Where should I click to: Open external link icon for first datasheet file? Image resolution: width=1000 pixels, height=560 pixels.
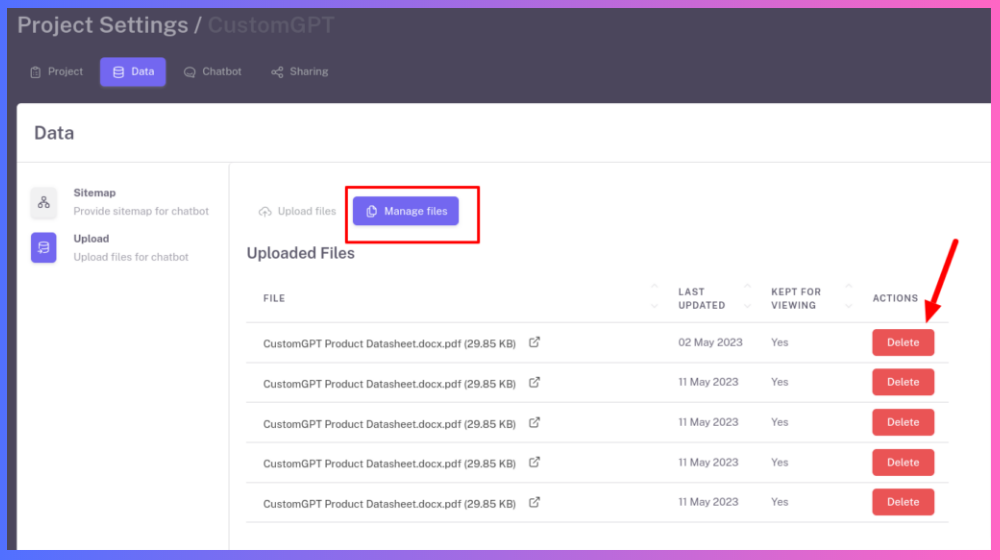pos(534,342)
